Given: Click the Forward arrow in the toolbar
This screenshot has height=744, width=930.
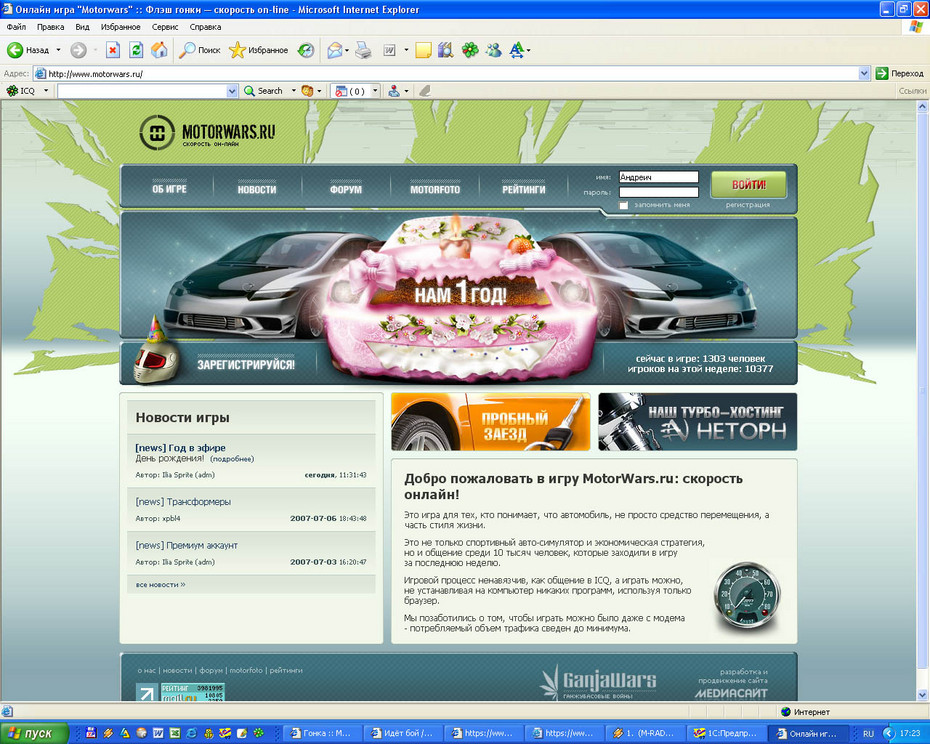Looking at the screenshot, I should coord(78,50).
